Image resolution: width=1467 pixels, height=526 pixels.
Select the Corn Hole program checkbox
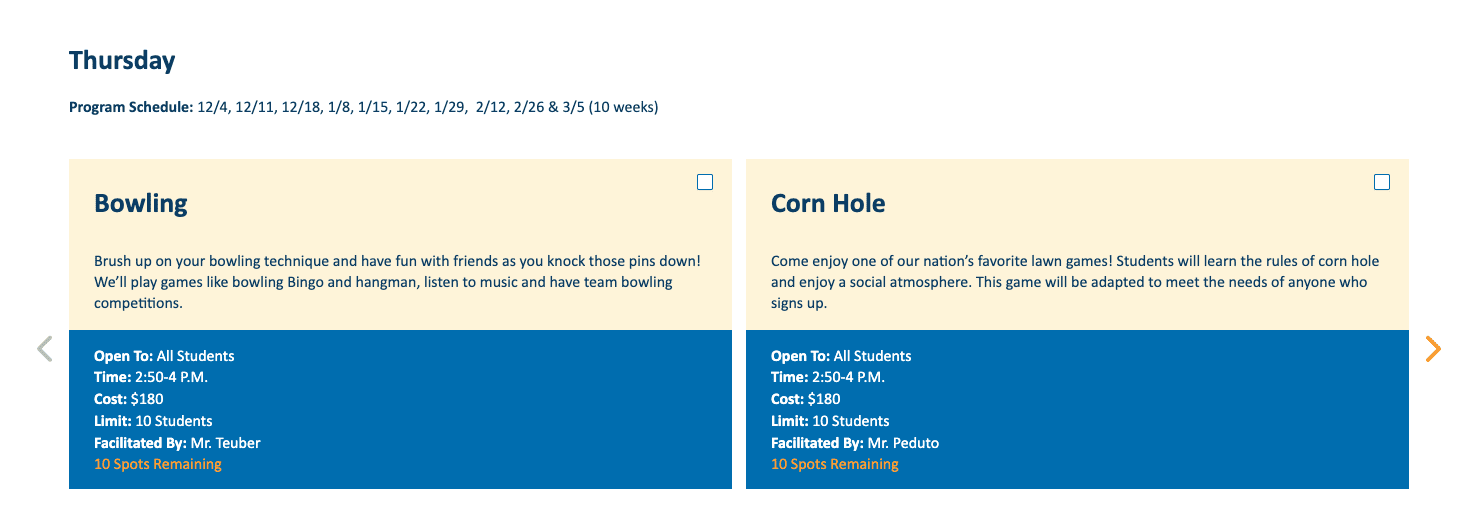(x=1382, y=182)
